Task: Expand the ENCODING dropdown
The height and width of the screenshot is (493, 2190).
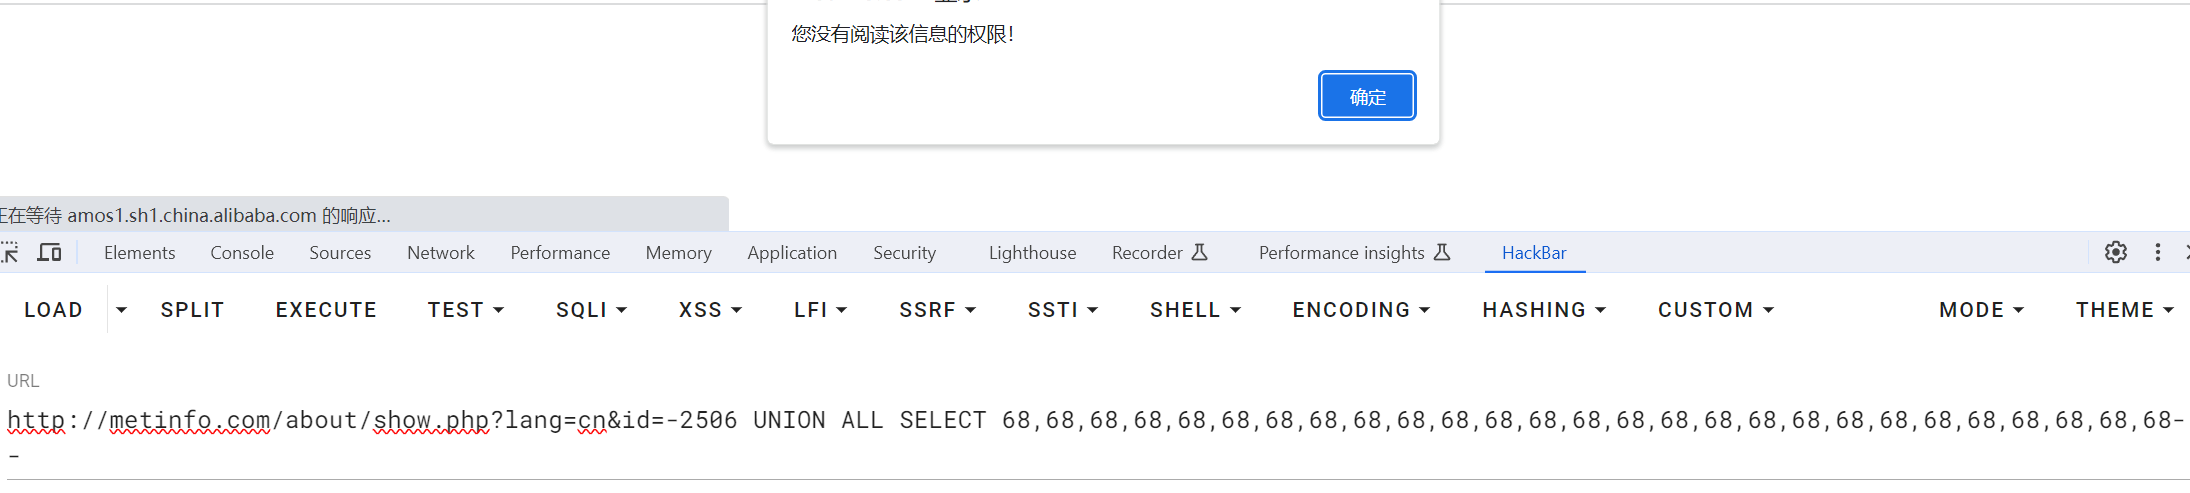Action: point(1361,310)
